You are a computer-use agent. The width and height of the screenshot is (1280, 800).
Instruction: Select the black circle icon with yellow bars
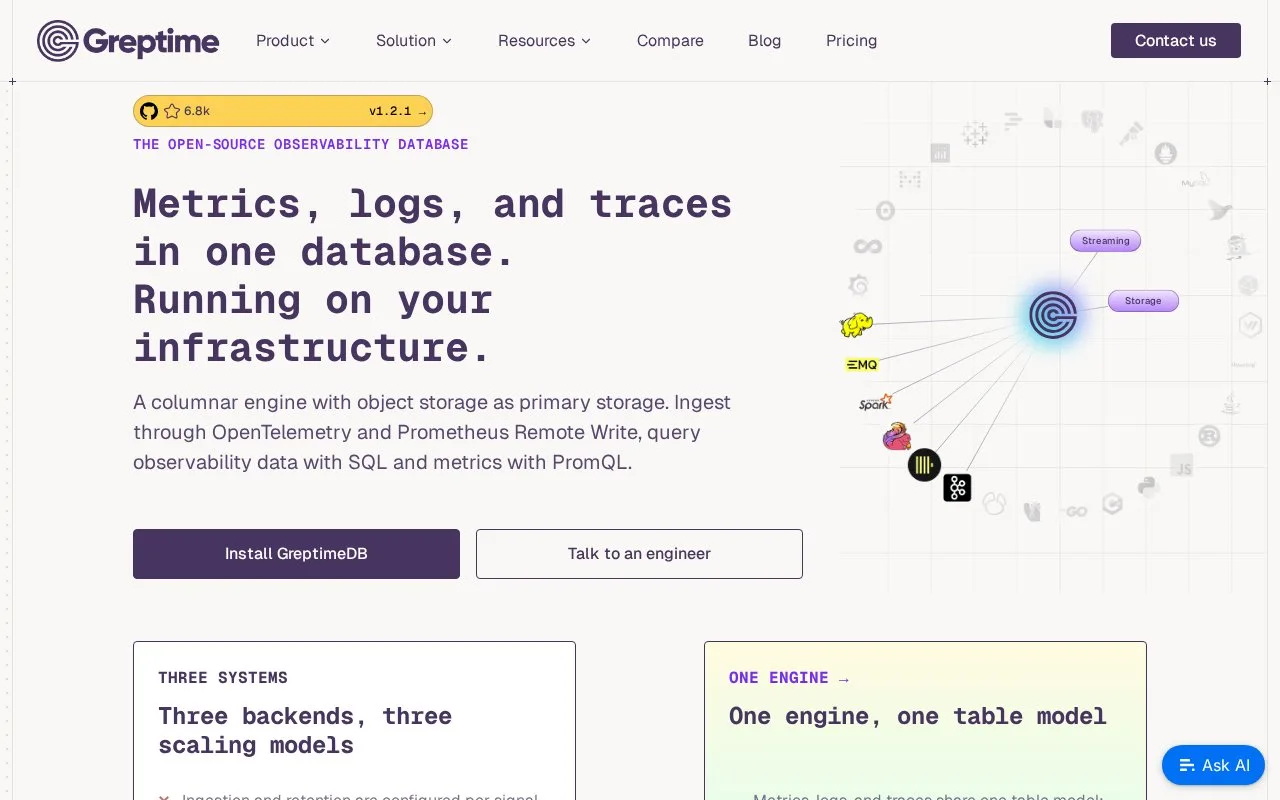pos(925,465)
